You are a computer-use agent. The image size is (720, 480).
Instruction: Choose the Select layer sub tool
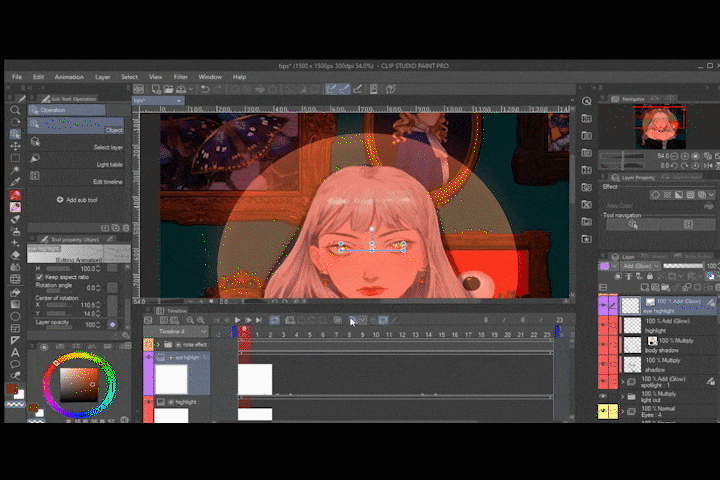[76, 143]
